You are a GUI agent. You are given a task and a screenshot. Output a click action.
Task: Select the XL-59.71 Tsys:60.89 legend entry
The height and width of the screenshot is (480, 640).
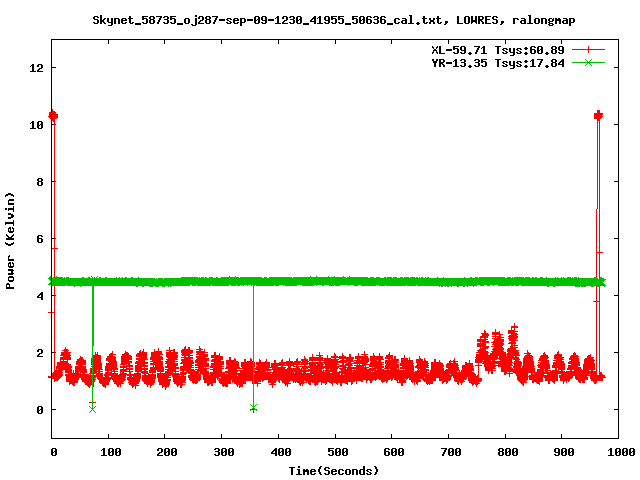pyautogui.click(x=498, y=50)
